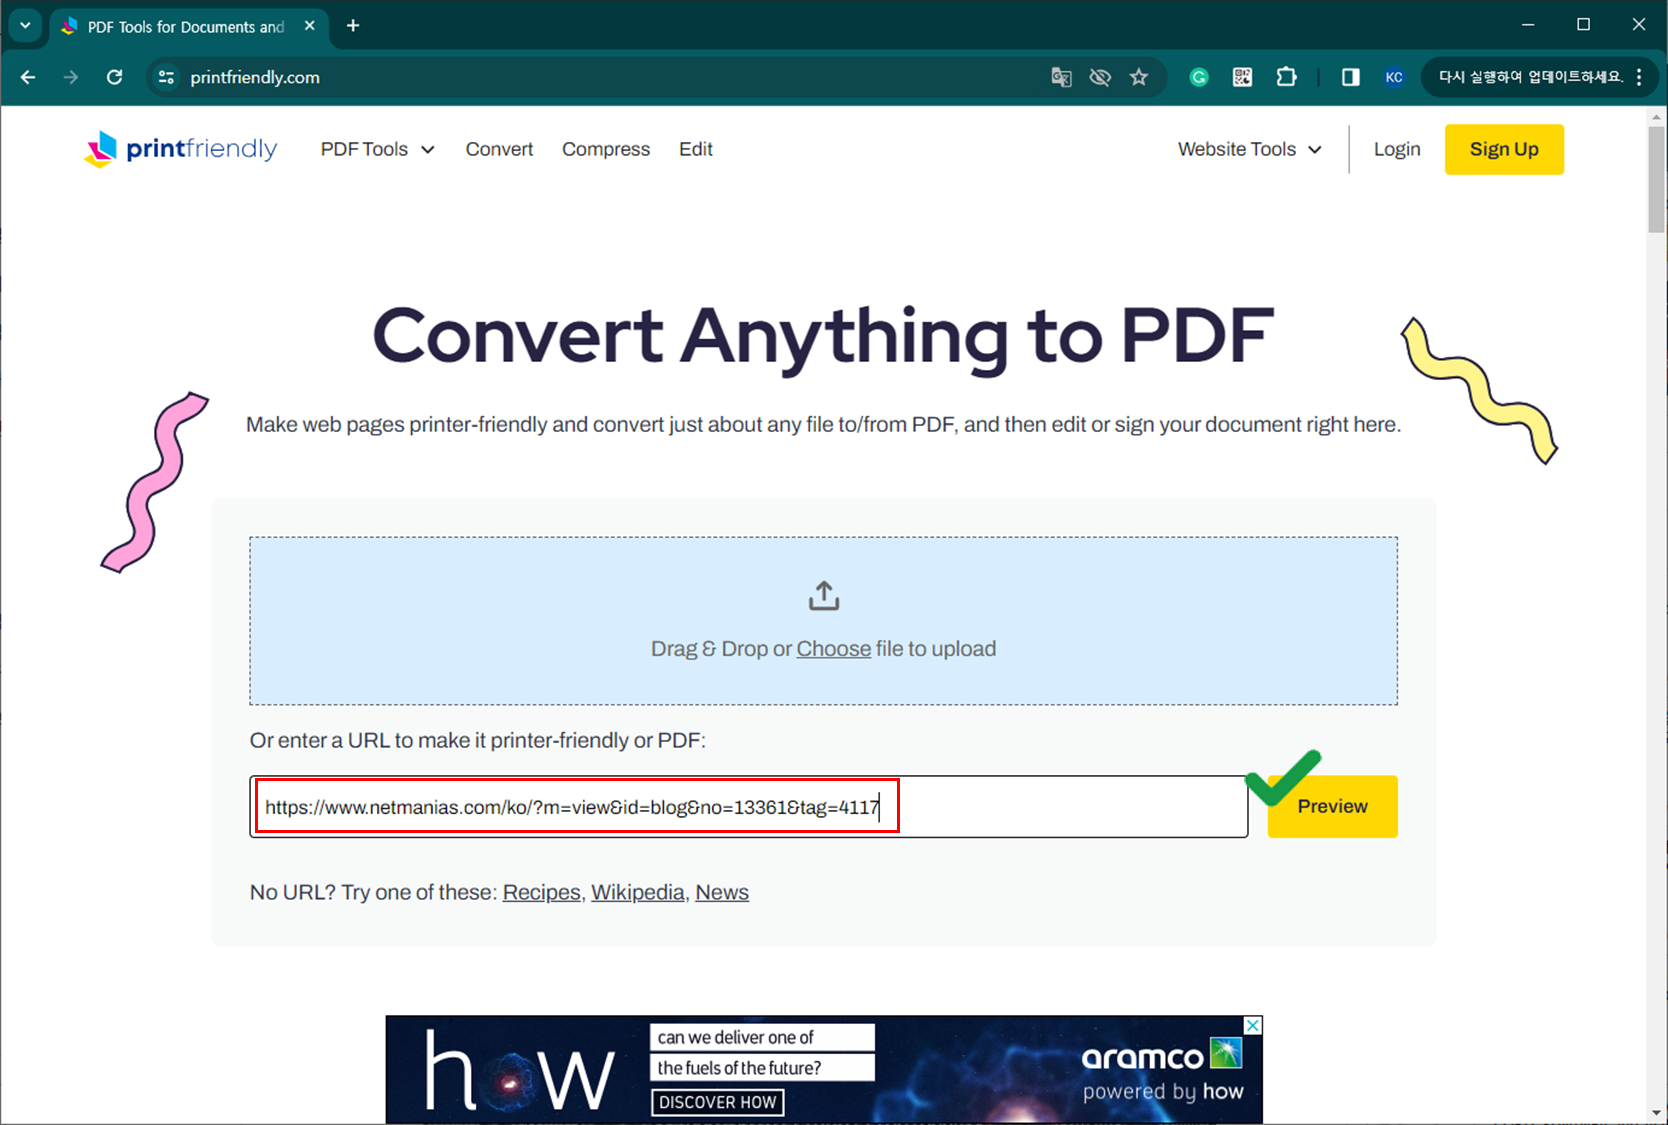This screenshot has height=1125, width=1668.
Task: Click Choose to select a file
Action: click(x=833, y=649)
